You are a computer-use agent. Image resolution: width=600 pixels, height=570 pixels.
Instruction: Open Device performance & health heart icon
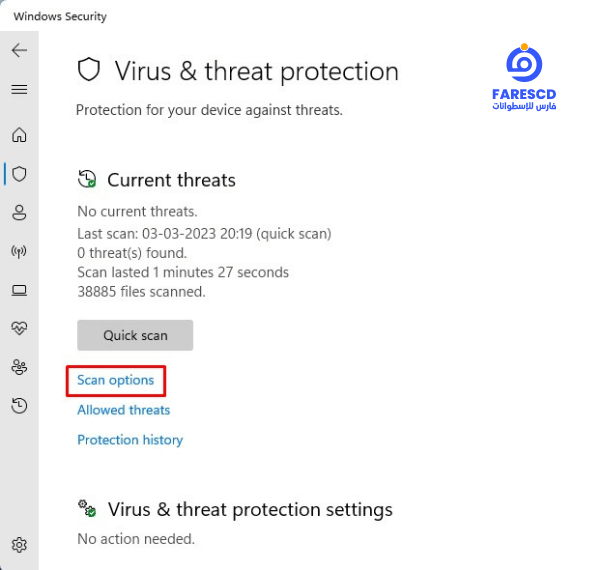(x=19, y=328)
